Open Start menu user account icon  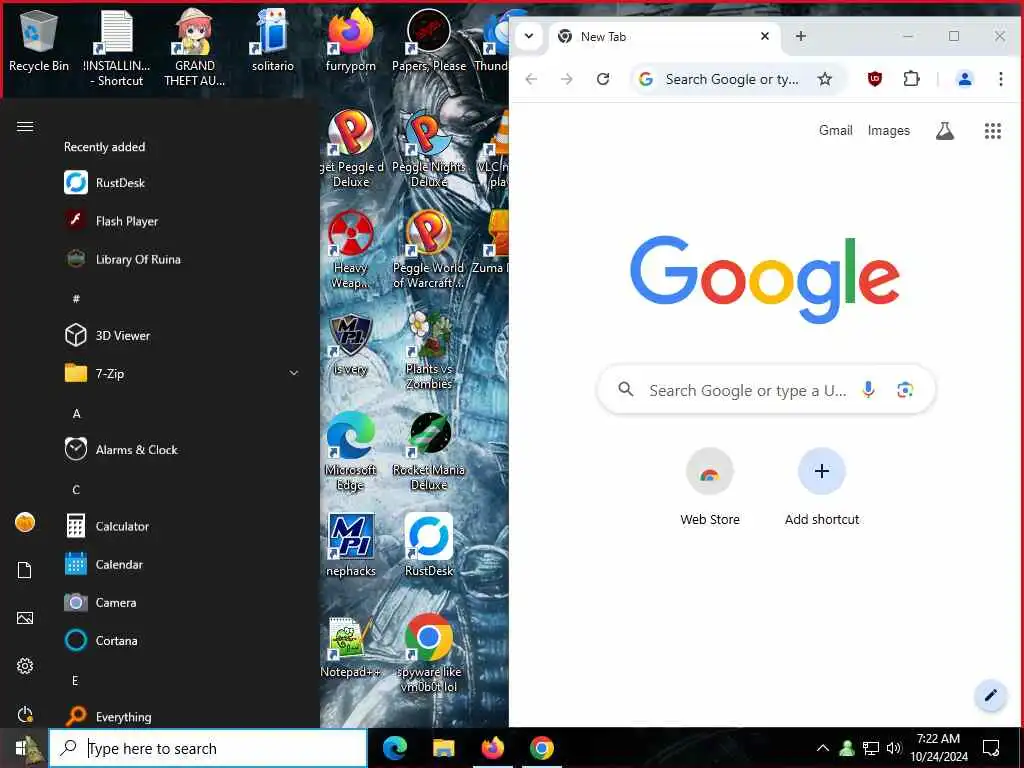pos(25,522)
